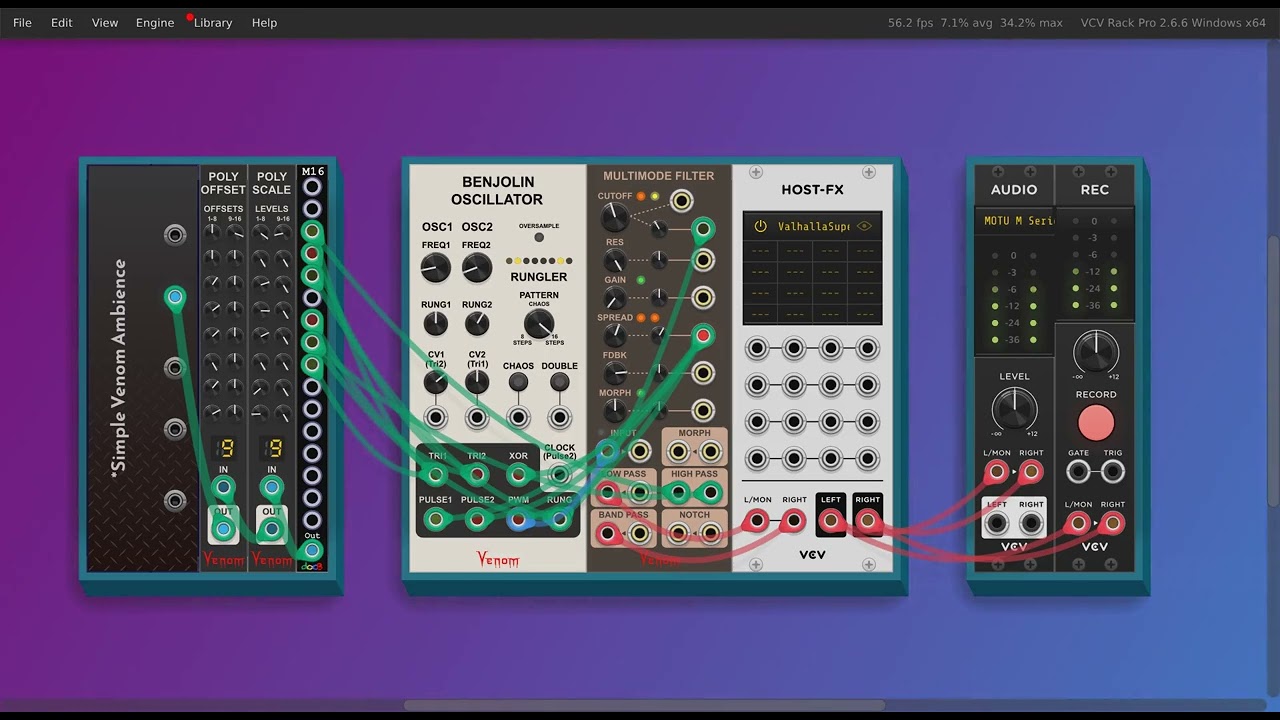Click the Poly Offset IN jack

click(x=224, y=488)
